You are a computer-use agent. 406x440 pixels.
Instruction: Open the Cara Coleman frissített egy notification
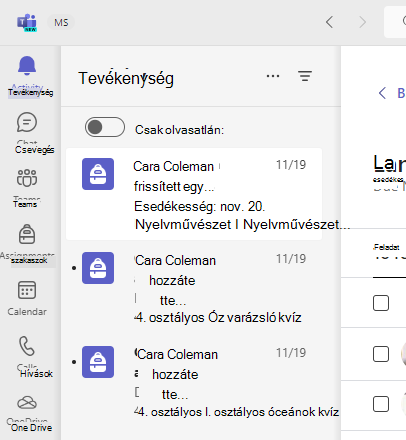pyautogui.click(x=194, y=194)
